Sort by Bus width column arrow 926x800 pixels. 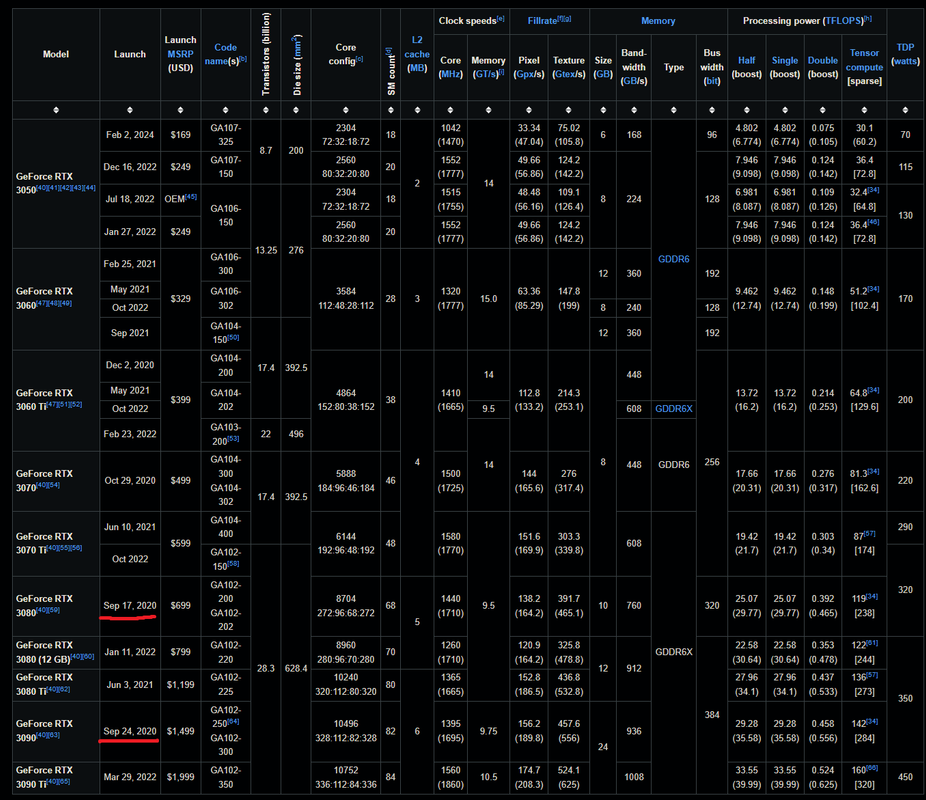coord(712,110)
